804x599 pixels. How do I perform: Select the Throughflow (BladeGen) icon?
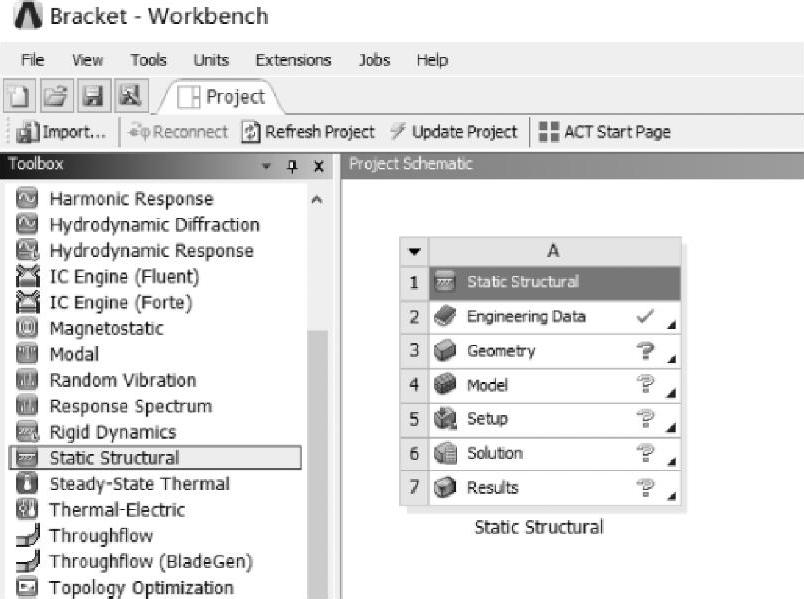pyautogui.click(x=27, y=561)
